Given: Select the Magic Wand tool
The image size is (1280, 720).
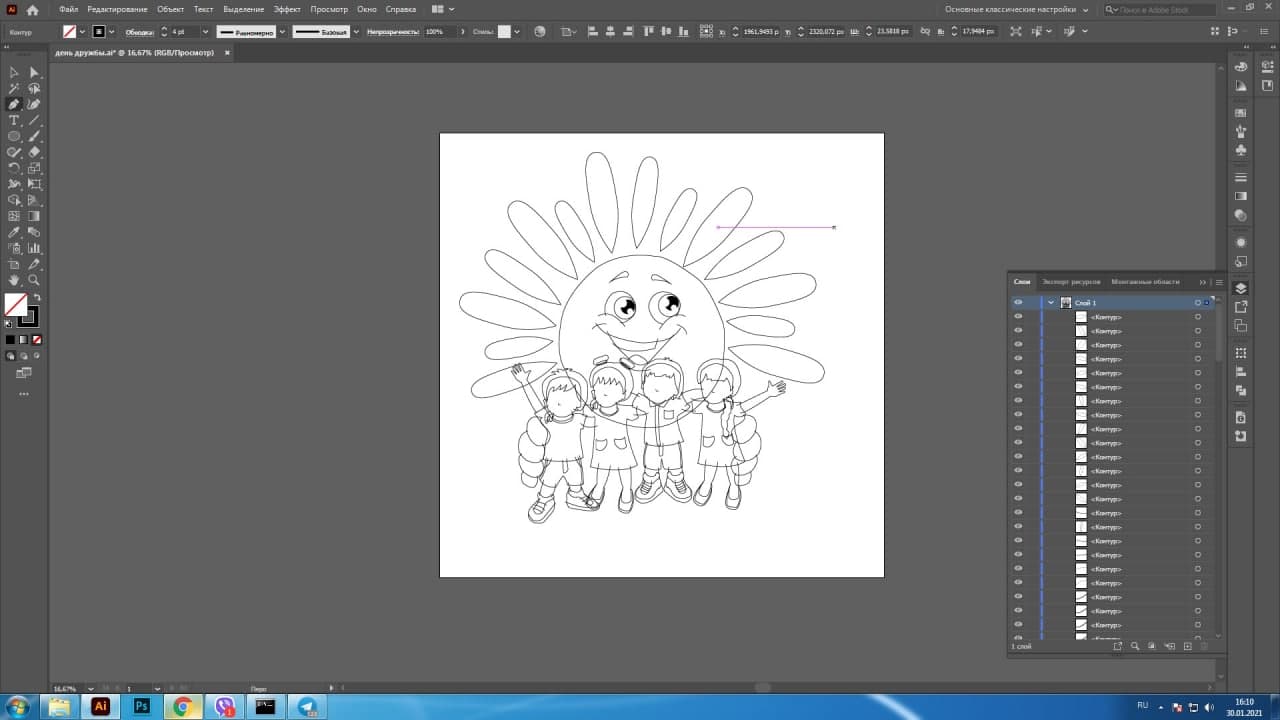Looking at the screenshot, I should [x=14, y=88].
